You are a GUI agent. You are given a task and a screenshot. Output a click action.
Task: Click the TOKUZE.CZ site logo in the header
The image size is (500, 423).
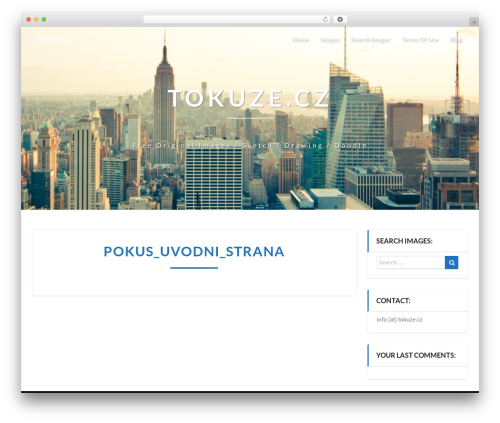point(53,40)
